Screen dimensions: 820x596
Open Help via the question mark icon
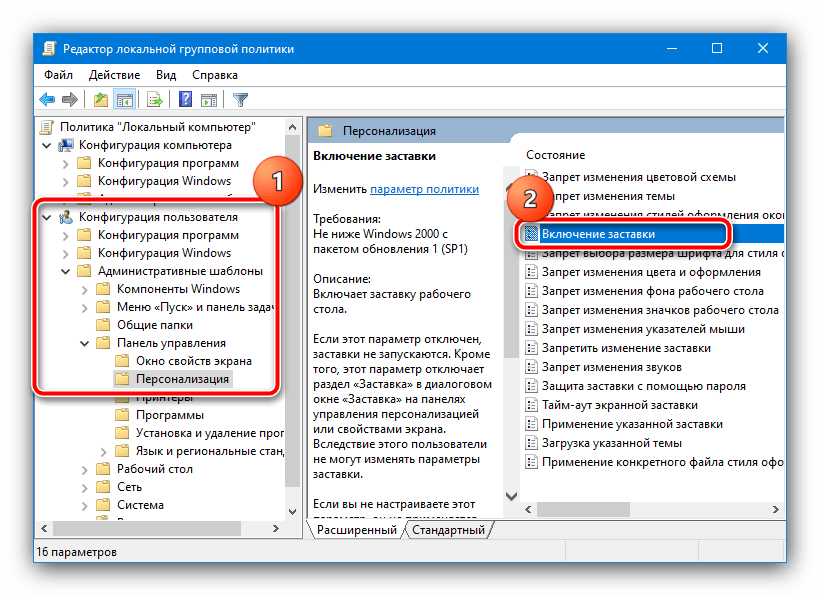185,99
